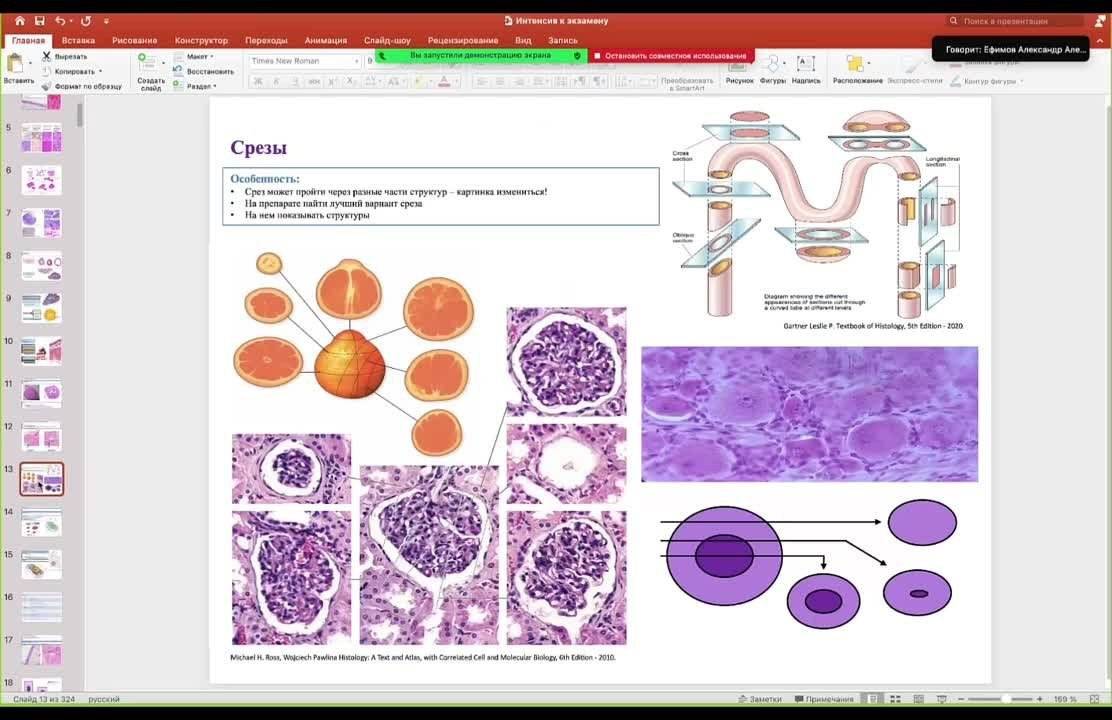Enable normal view in status bar

coord(873,699)
